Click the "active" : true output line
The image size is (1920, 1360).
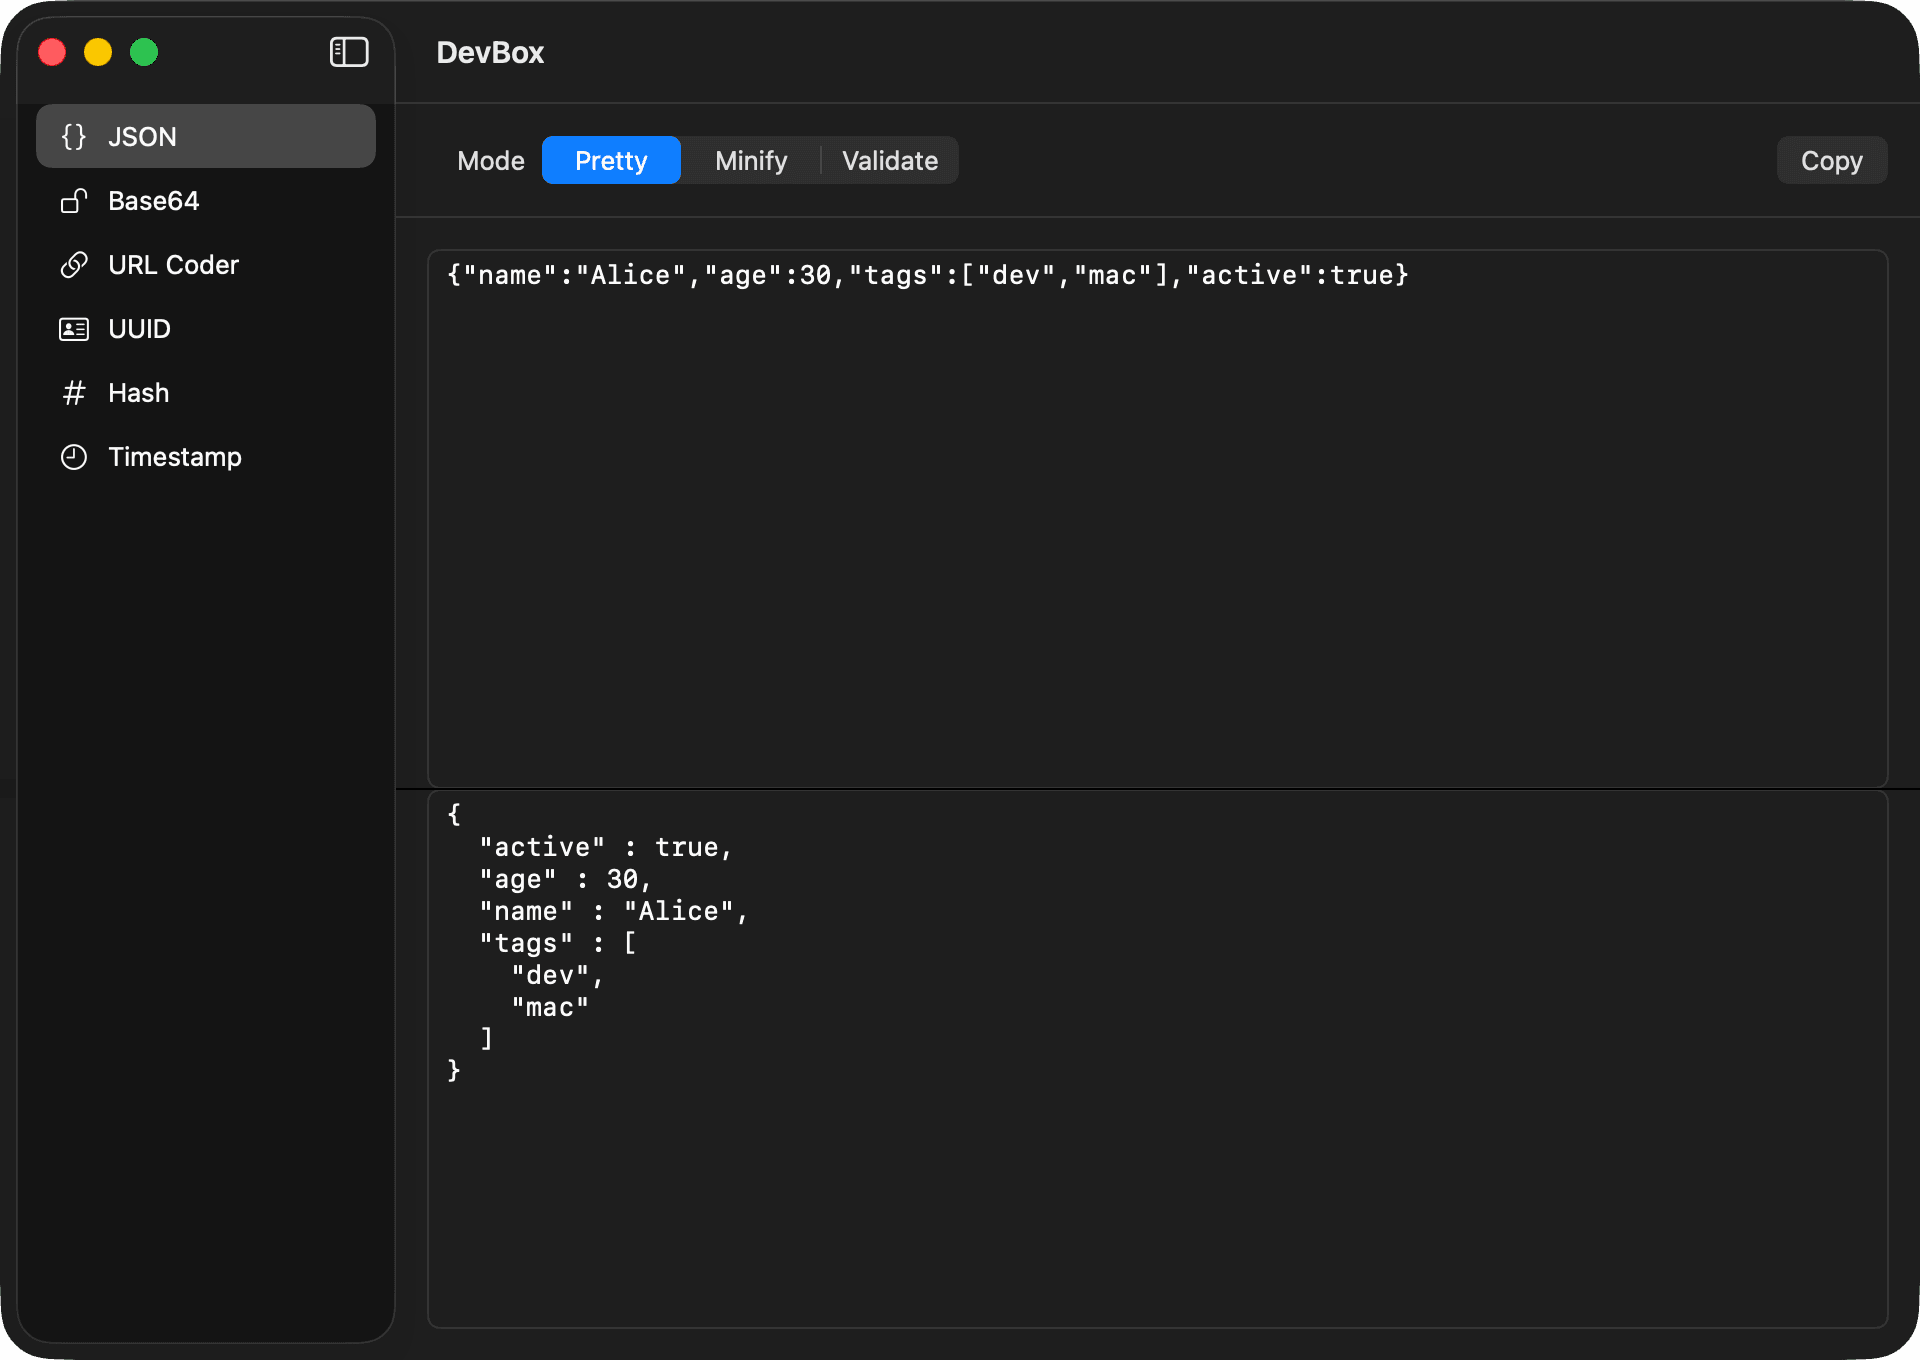pyautogui.click(x=606, y=847)
